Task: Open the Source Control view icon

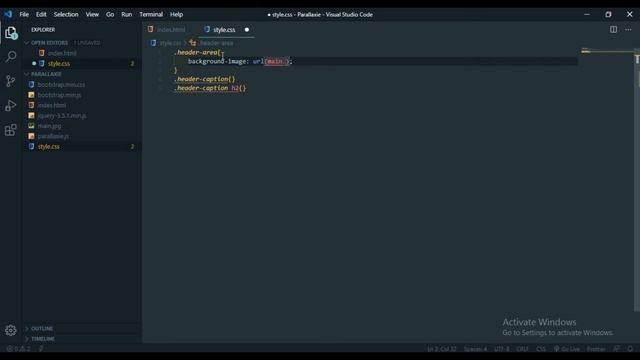Action: point(11,81)
